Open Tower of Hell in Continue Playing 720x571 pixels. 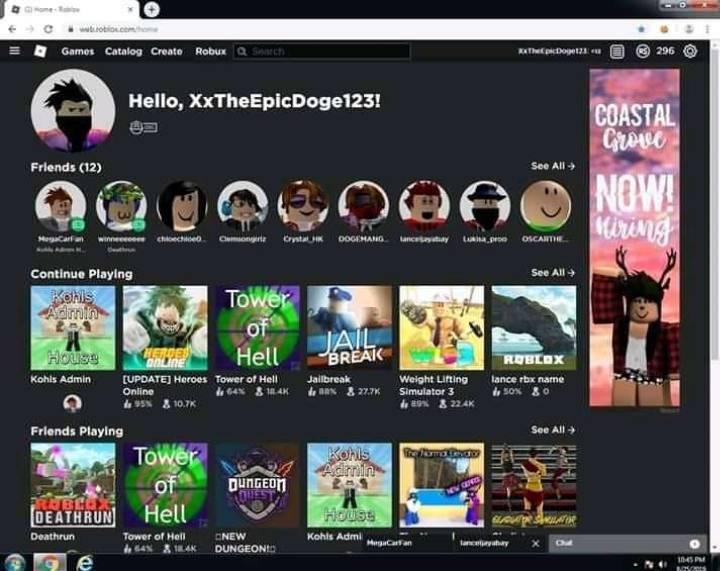(258, 328)
